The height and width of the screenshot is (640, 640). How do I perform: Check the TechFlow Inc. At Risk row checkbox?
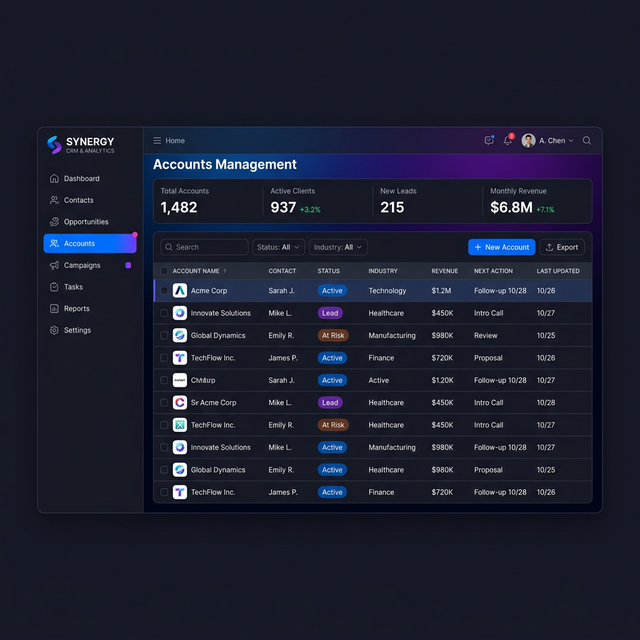click(164, 425)
